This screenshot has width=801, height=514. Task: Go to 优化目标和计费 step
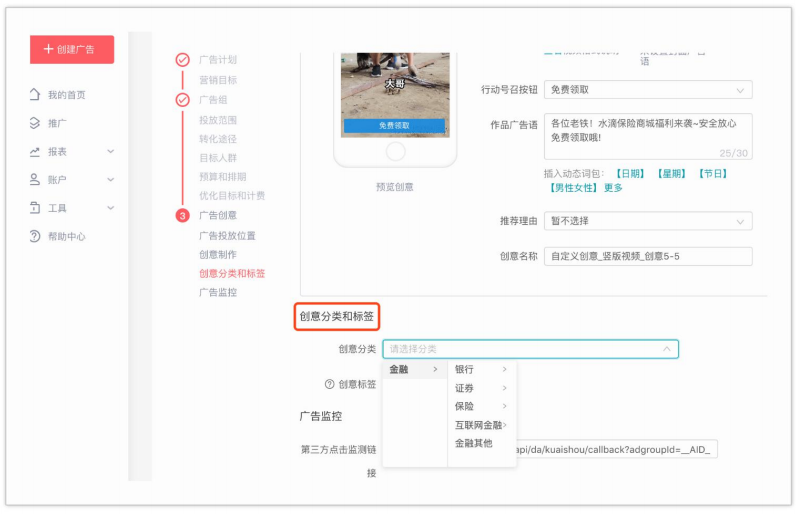pyautogui.click(x=232, y=196)
